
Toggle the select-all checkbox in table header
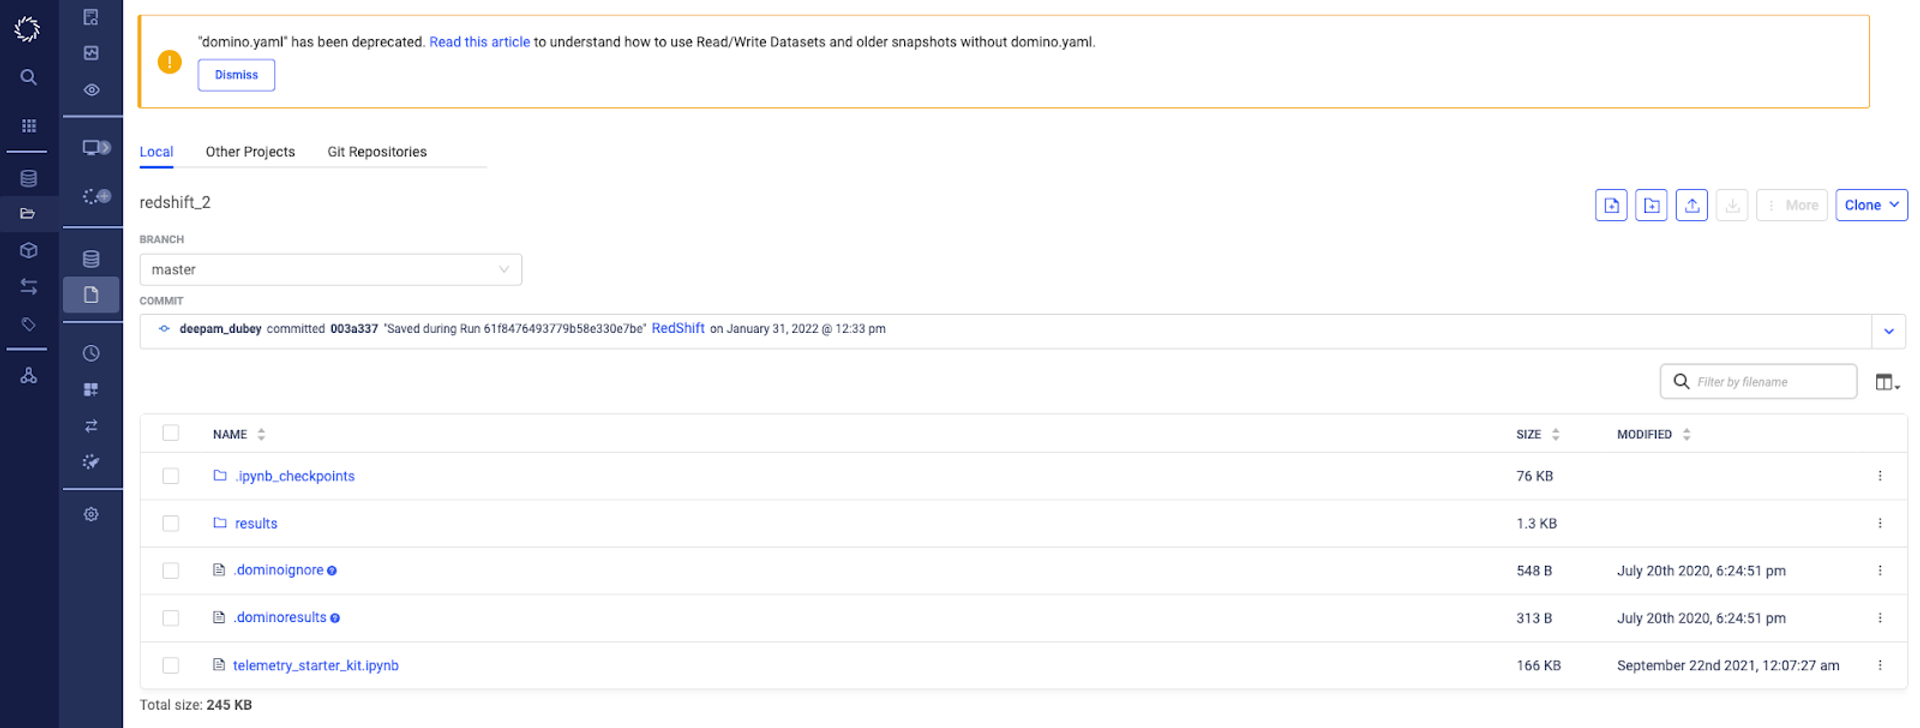171,433
